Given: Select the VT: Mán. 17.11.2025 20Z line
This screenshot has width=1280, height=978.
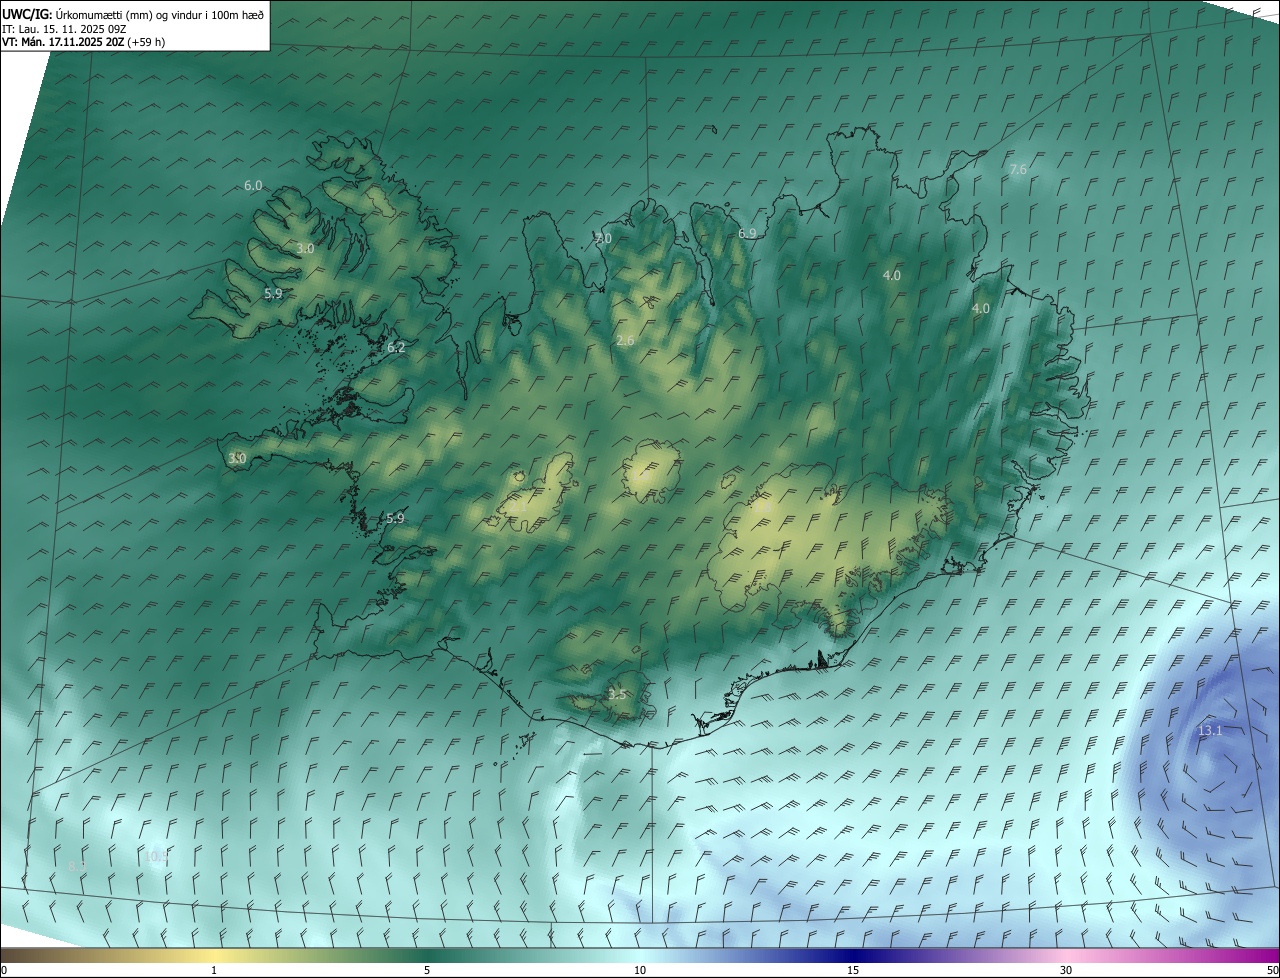Looking at the screenshot, I should pos(83,42).
